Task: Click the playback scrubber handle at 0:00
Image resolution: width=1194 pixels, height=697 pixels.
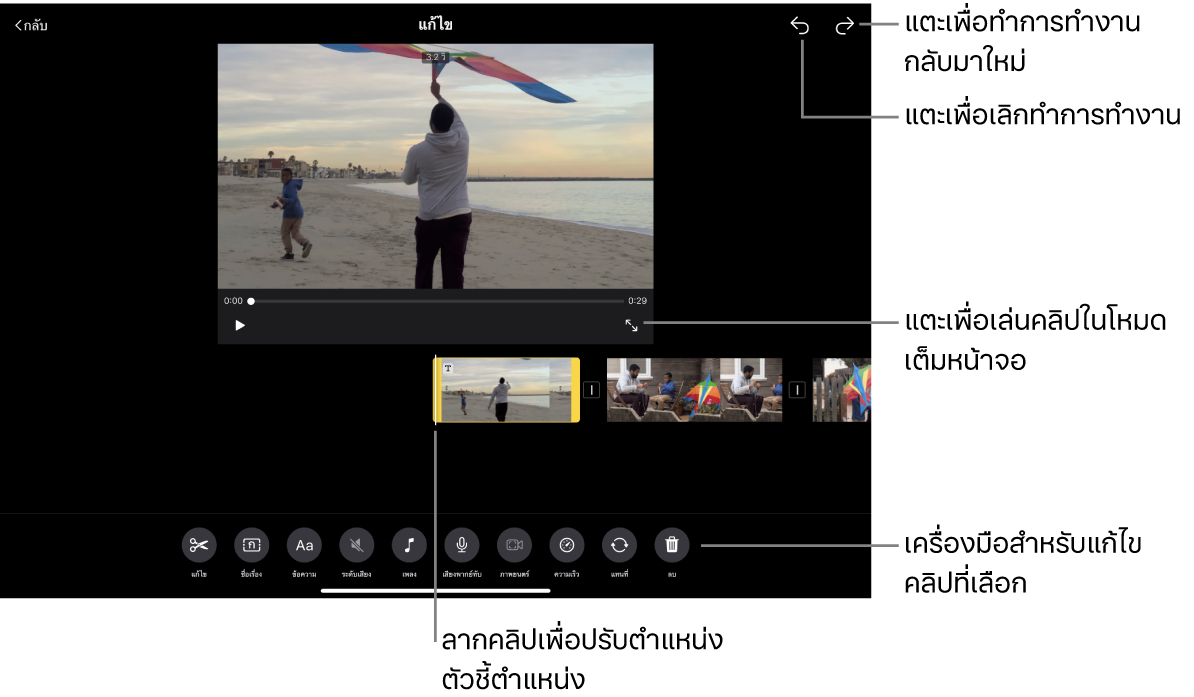Action: pos(251,301)
